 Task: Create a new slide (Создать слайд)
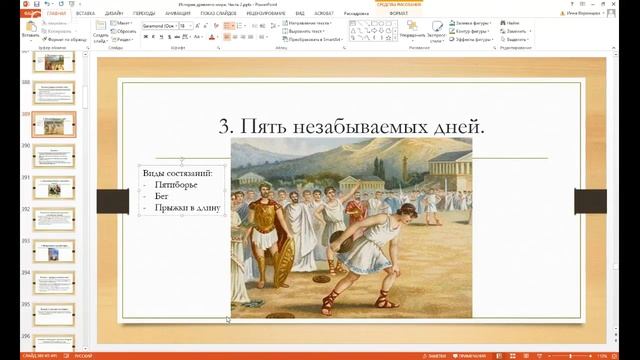(x=100, y=32)
